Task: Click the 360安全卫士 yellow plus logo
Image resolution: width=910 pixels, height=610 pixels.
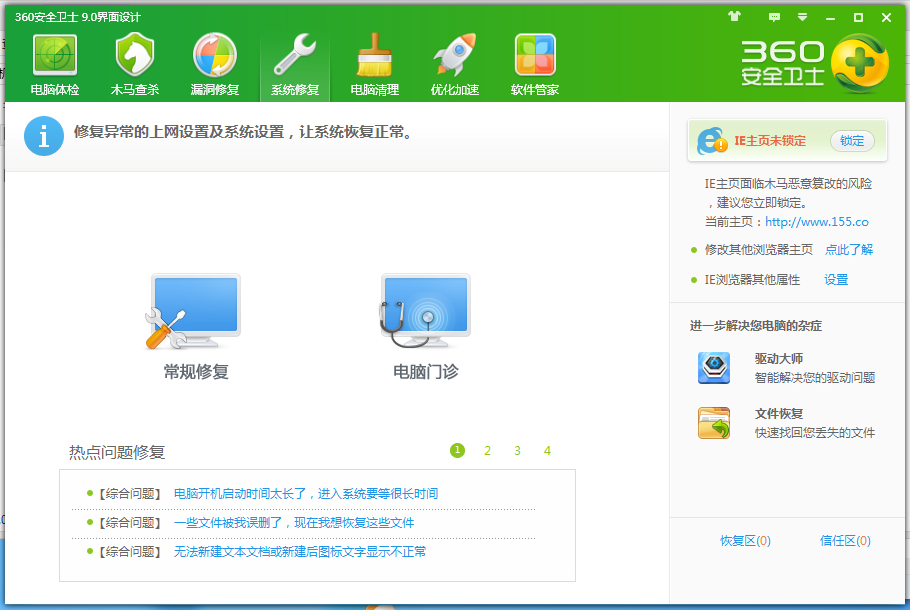Action: click(x=860, y=64)
